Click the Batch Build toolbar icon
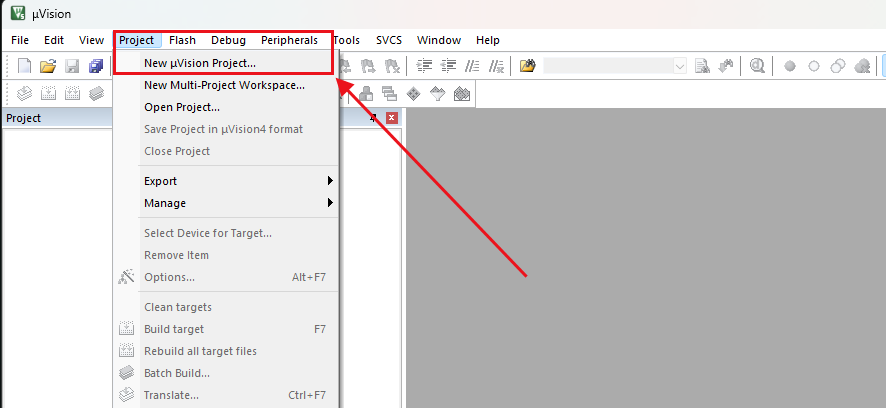This screenshot has width=886, height=408. pos(96,93)
